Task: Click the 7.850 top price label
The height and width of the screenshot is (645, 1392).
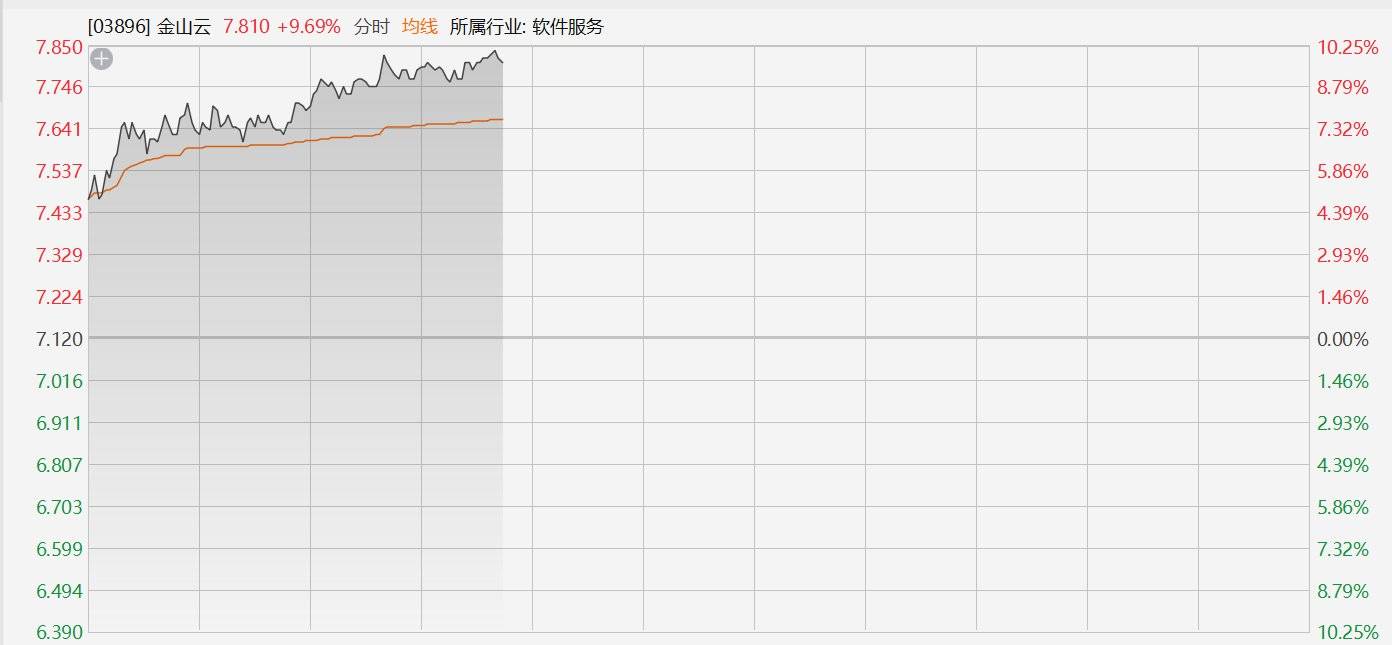Action: tap(58, 47)
